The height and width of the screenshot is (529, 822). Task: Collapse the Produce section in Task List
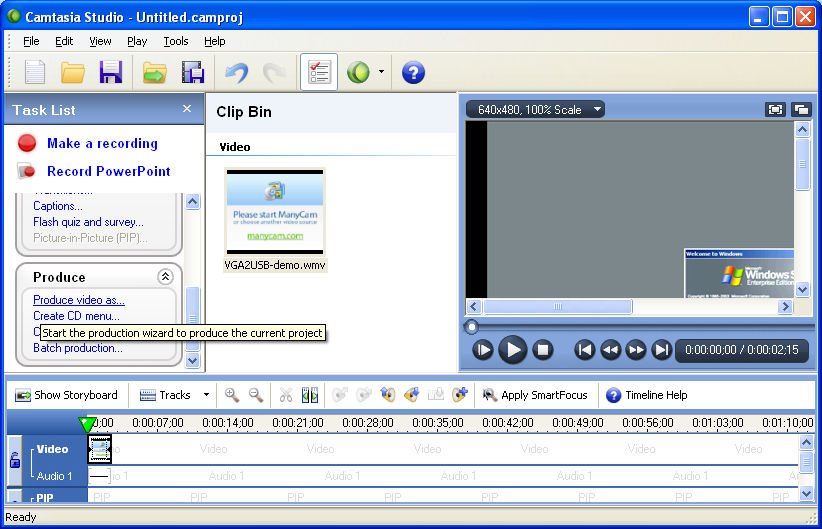pos(165,277)
